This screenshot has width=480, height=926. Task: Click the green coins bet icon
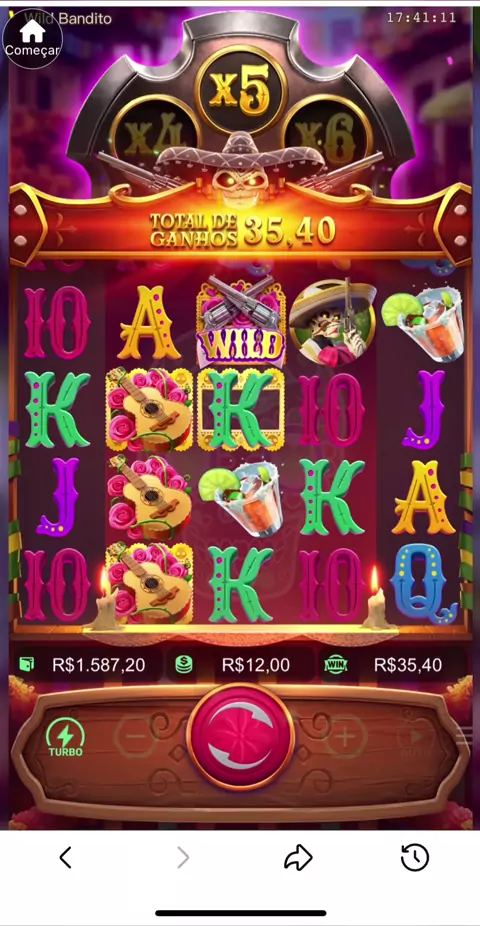pos(184,665)
